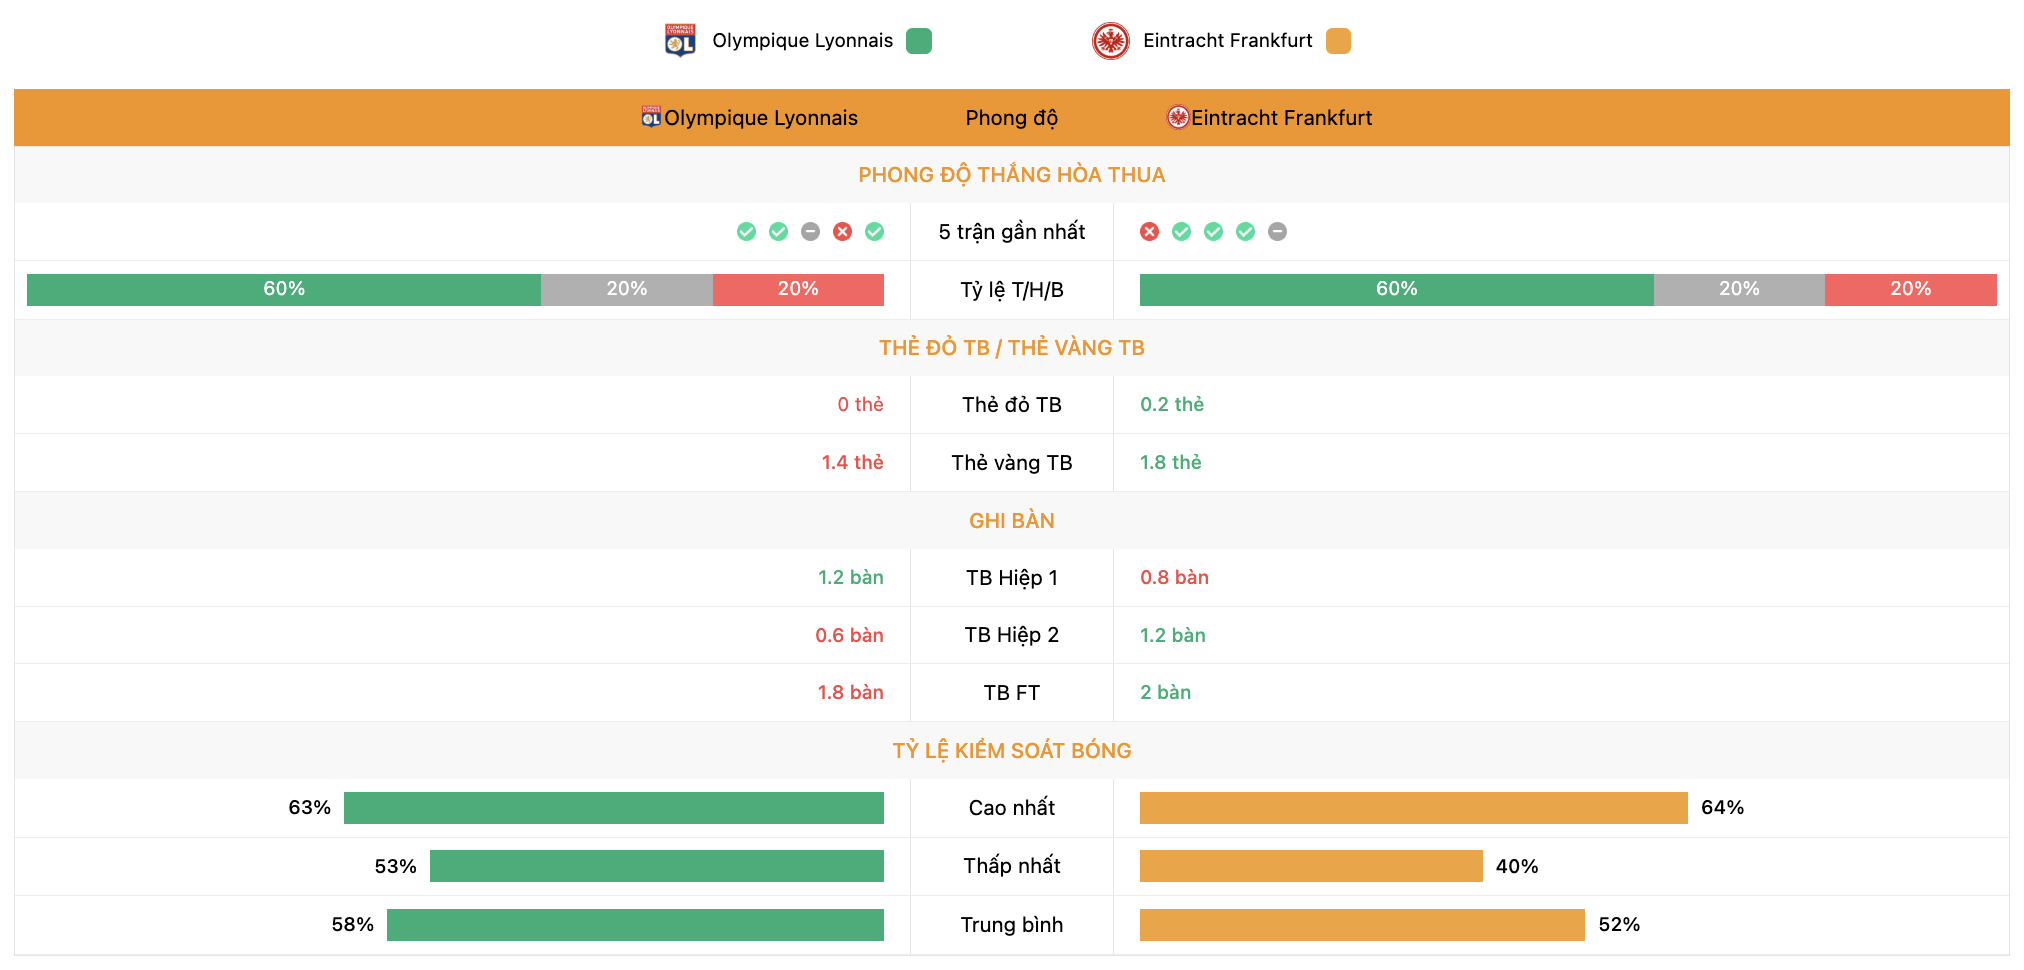
Task: Click the orange Eintracht Frankfurt legend swatch
Action: tap(1338, 41)
